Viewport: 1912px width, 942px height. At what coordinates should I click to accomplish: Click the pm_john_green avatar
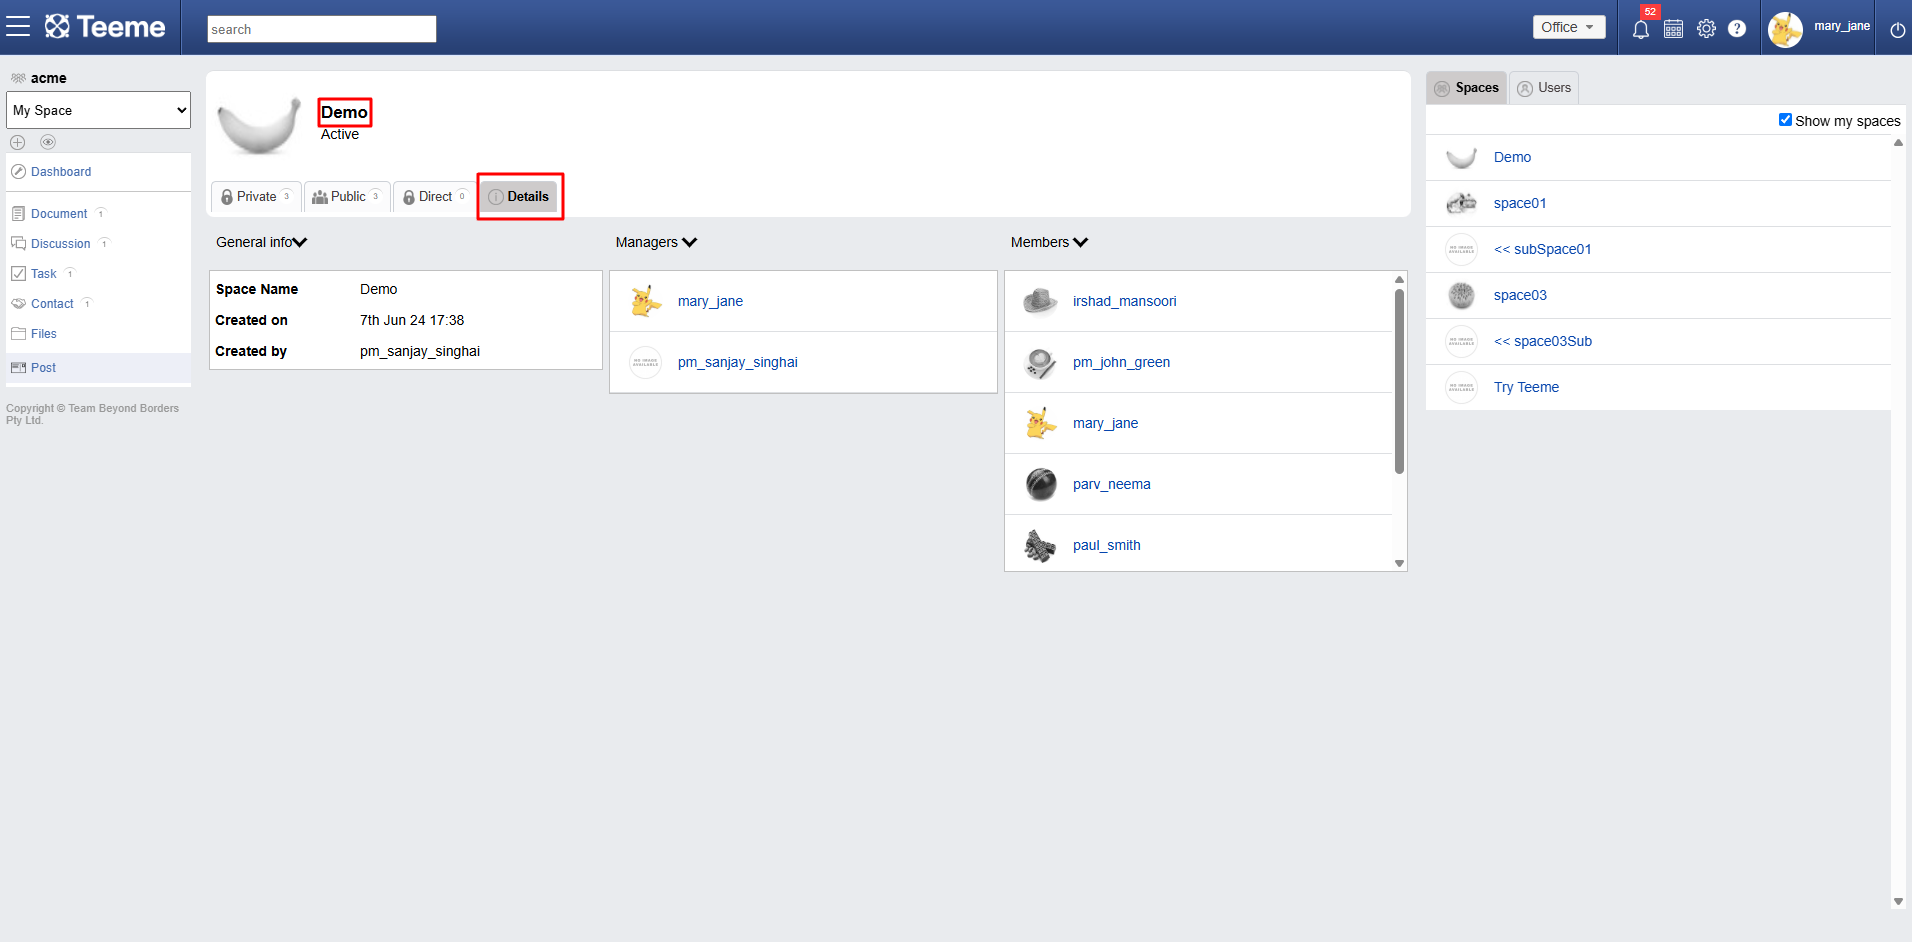(1040, 362)
